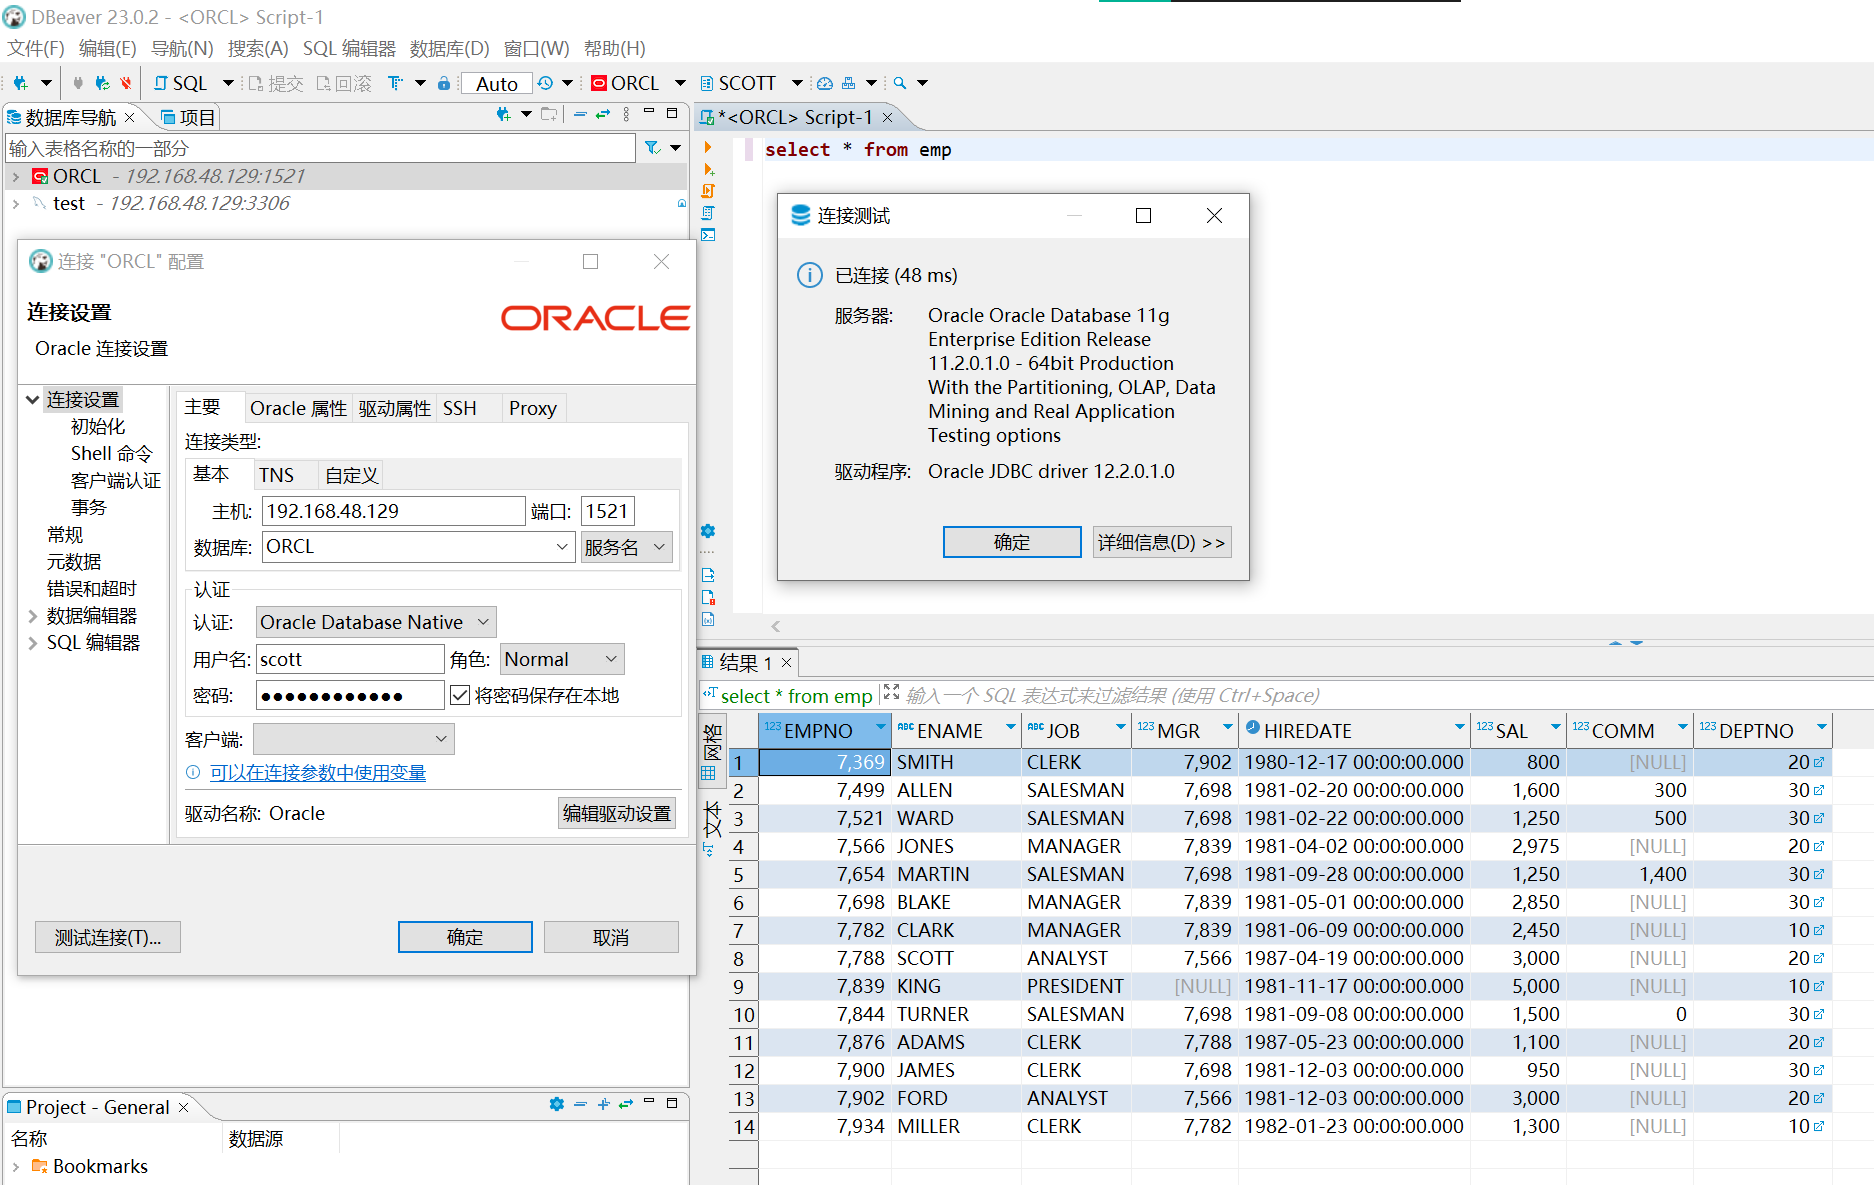Click 取消 button in config dialog
Screen dimensions: 1874x1185
(611, 937)
